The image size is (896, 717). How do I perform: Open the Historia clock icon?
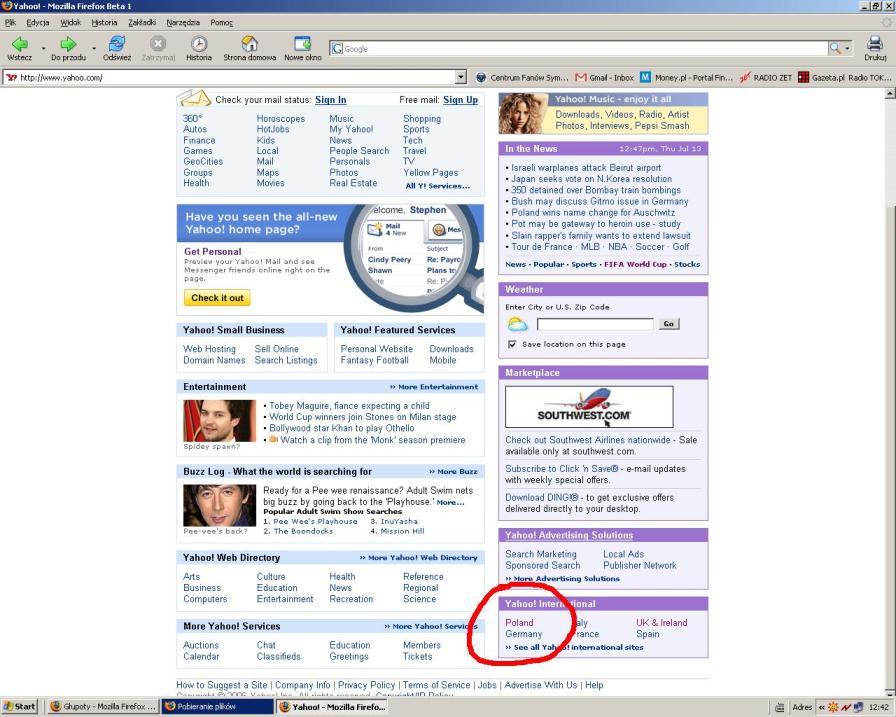coord(199,44)
